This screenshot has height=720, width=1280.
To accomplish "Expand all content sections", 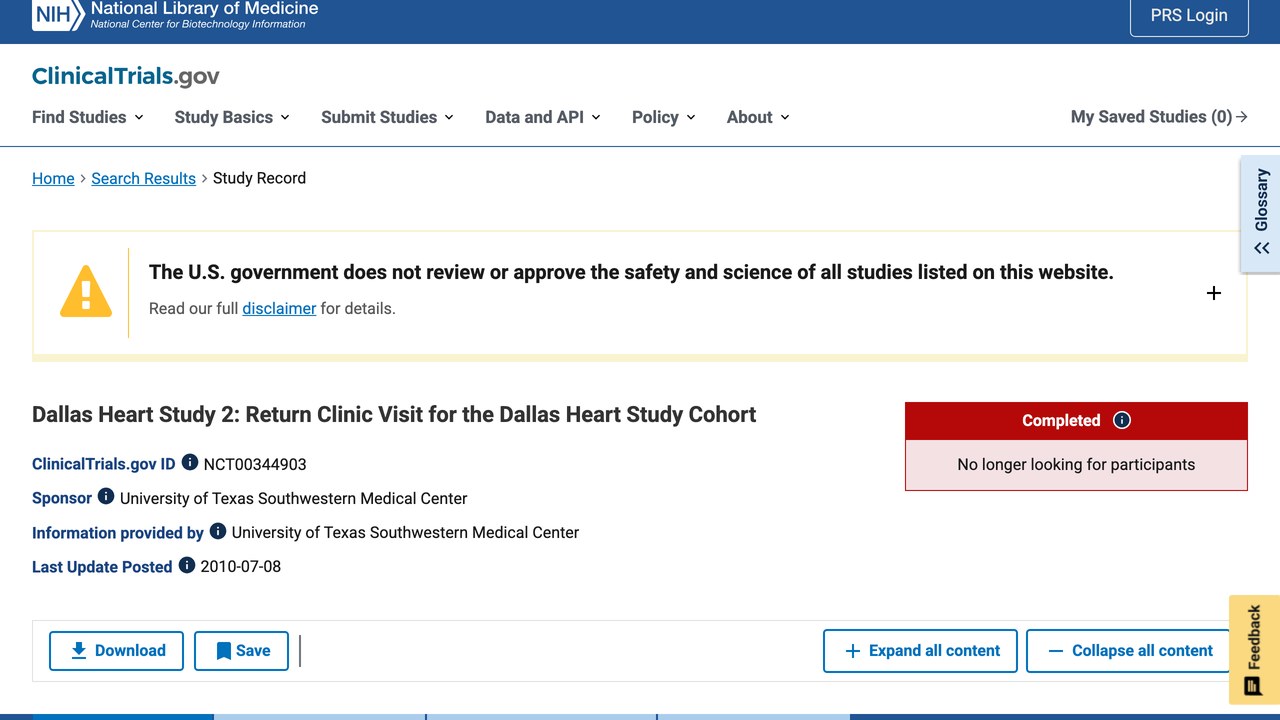I will (x=920, y=651).
